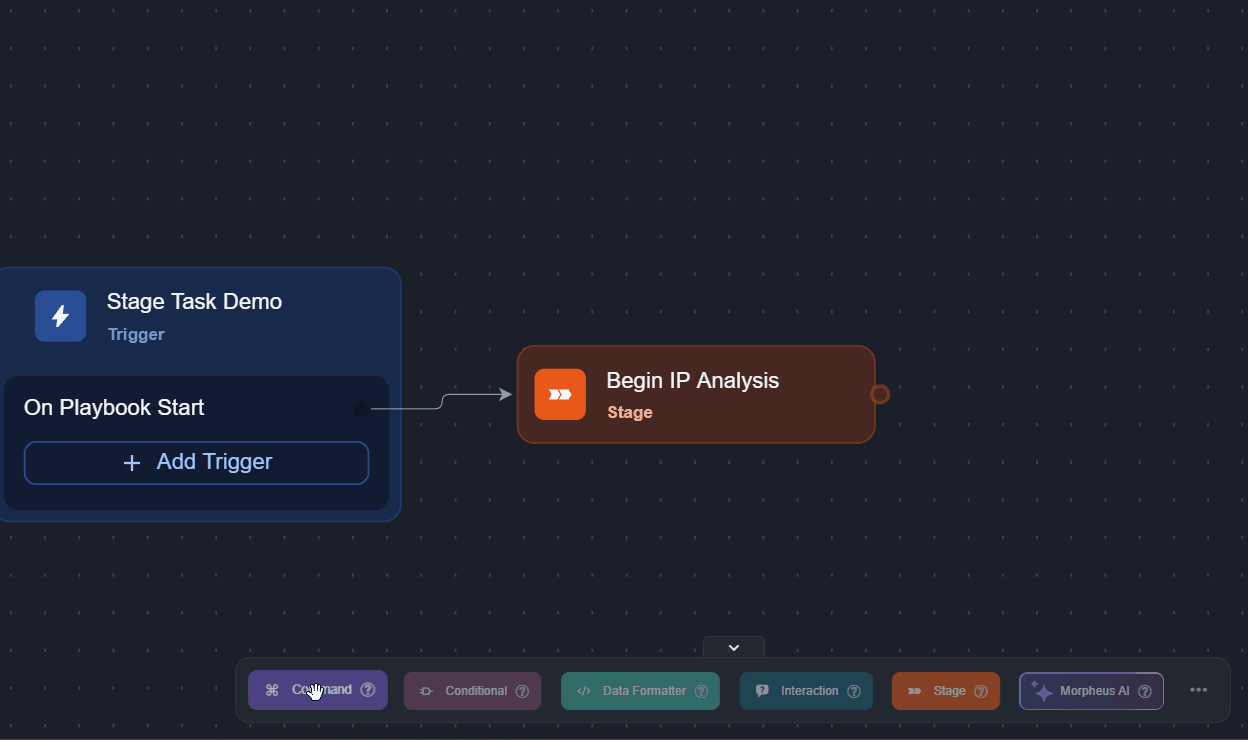
Task: Click the On Playbook Start output connector
Action: (361, 408)
